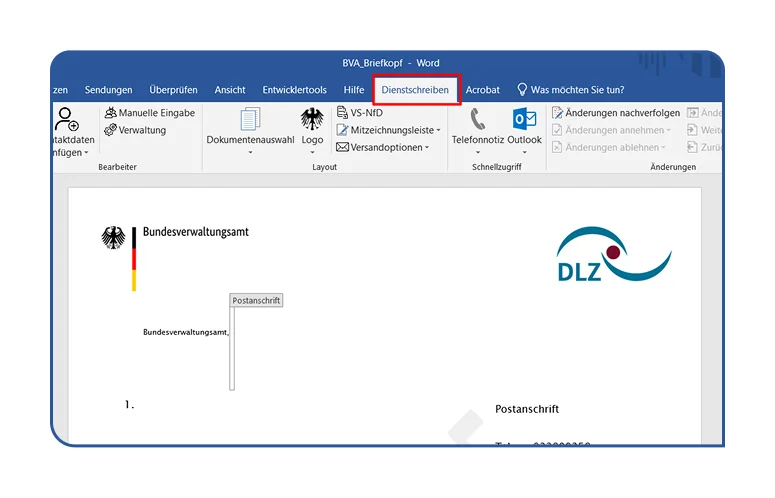Click the Bundesverwaltungsamt heading in letterhead
775x498 pixels.
(196, 232)
